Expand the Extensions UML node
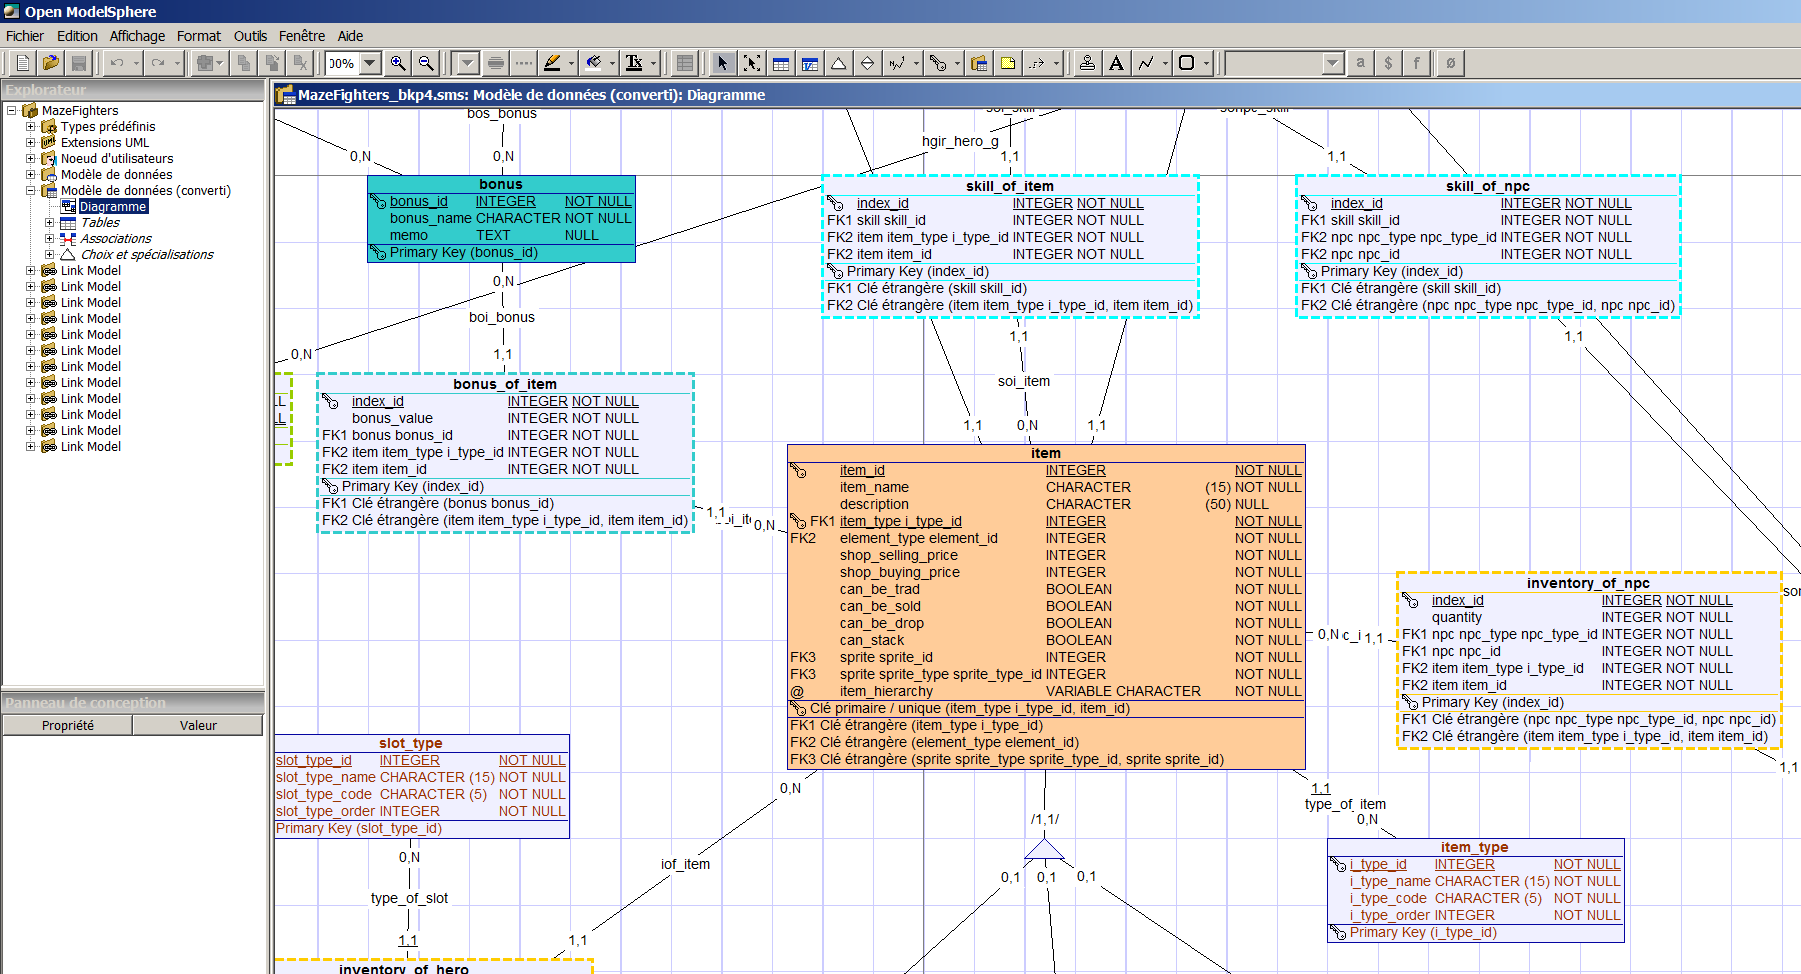The image size is (1801, 974). click(x=31, y=142)
